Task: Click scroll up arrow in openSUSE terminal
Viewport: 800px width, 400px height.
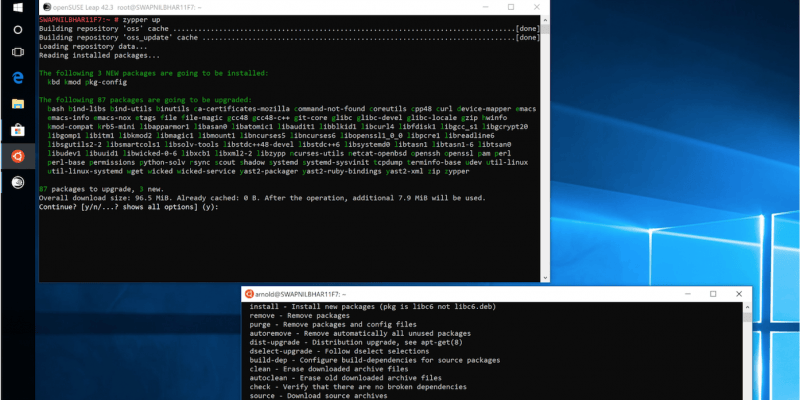Action: coord(545,20)
